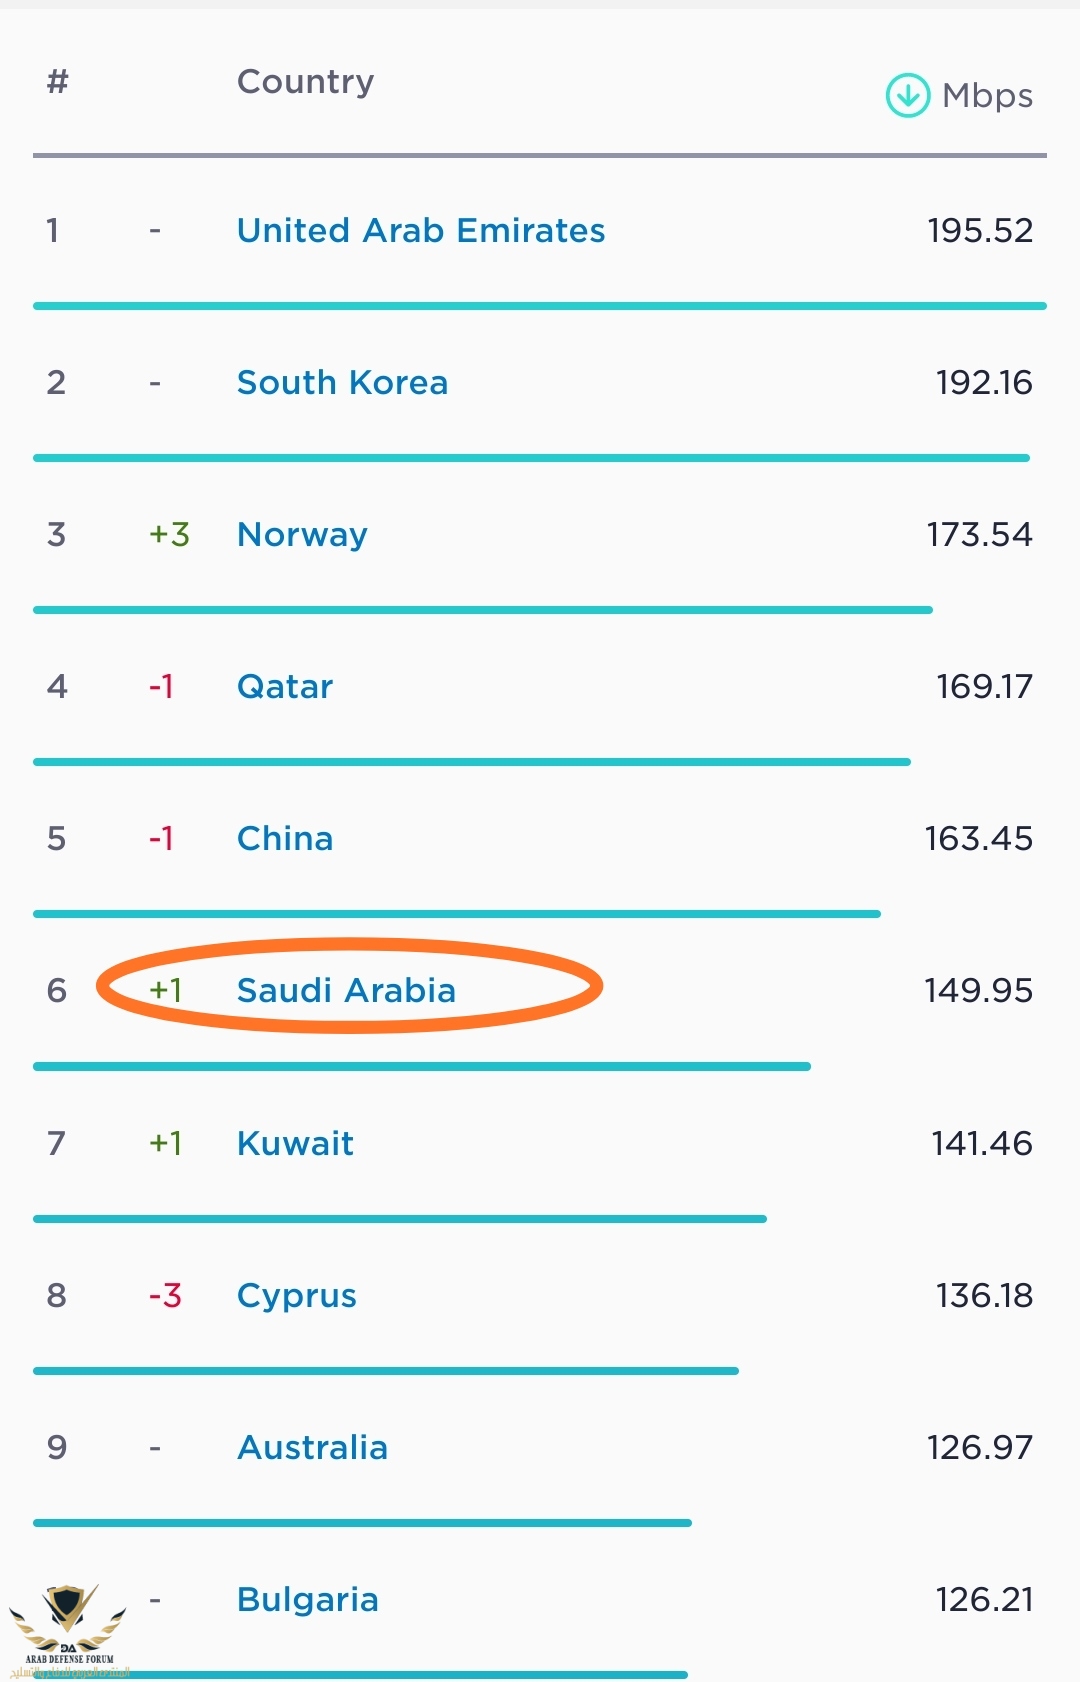Open the South Korea country link
The width and height of the screenshot is (1080, 1682).
pyautogui.click(x=342, y=383)
